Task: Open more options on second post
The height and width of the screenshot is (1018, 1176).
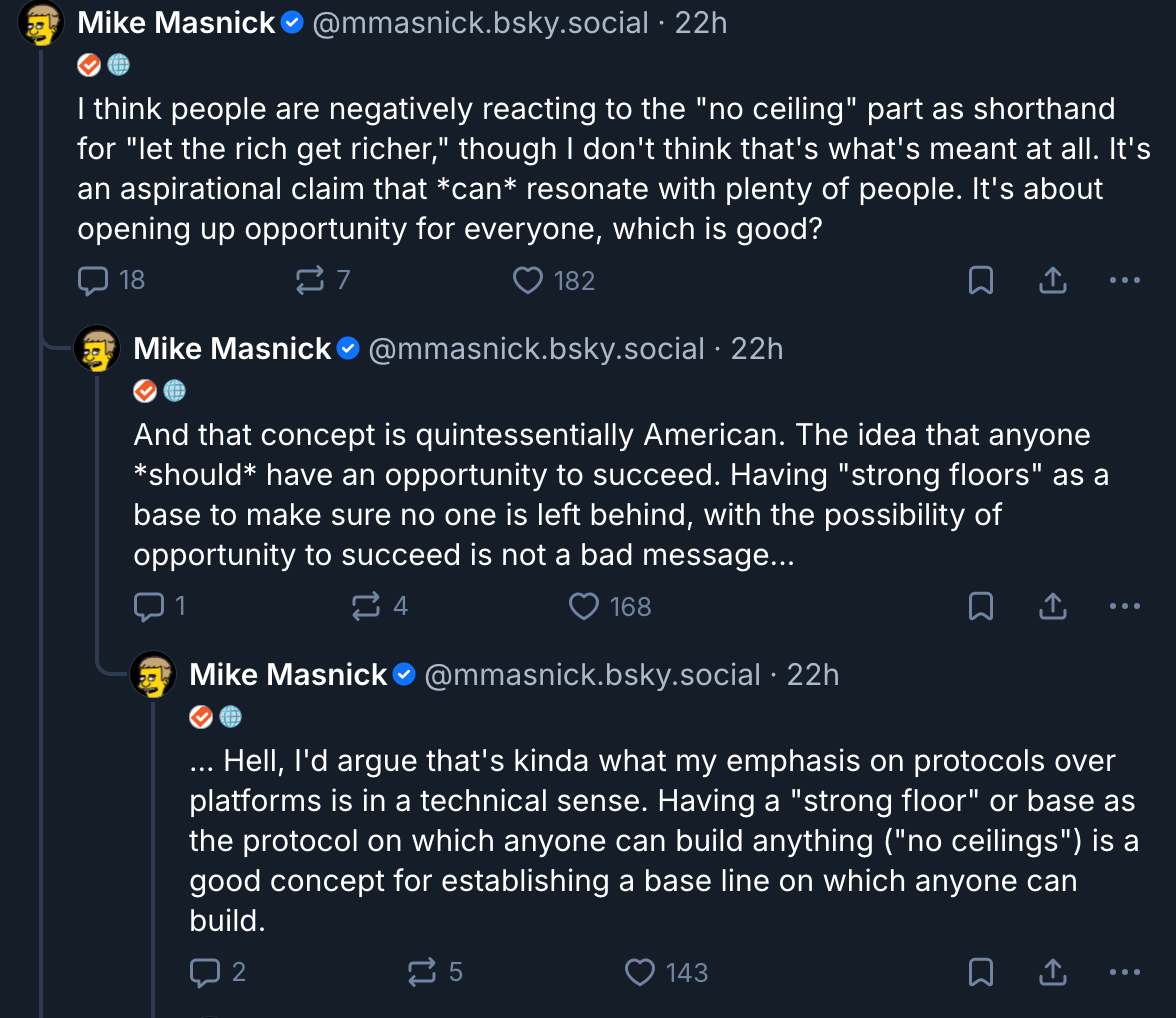Action: point(1125,606)
